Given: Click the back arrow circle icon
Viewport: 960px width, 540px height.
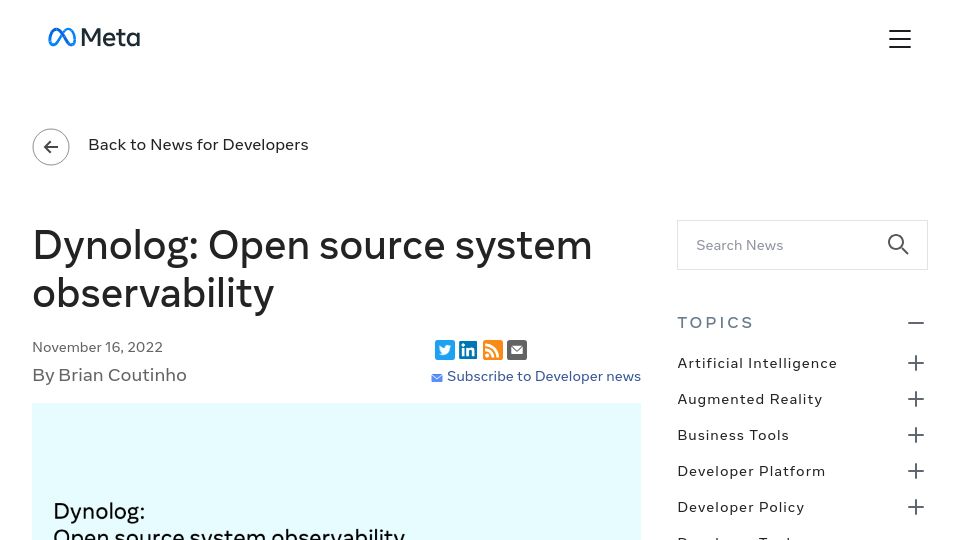Looking at the screenshot, I should pyautogui.click(x=51, y=147).
